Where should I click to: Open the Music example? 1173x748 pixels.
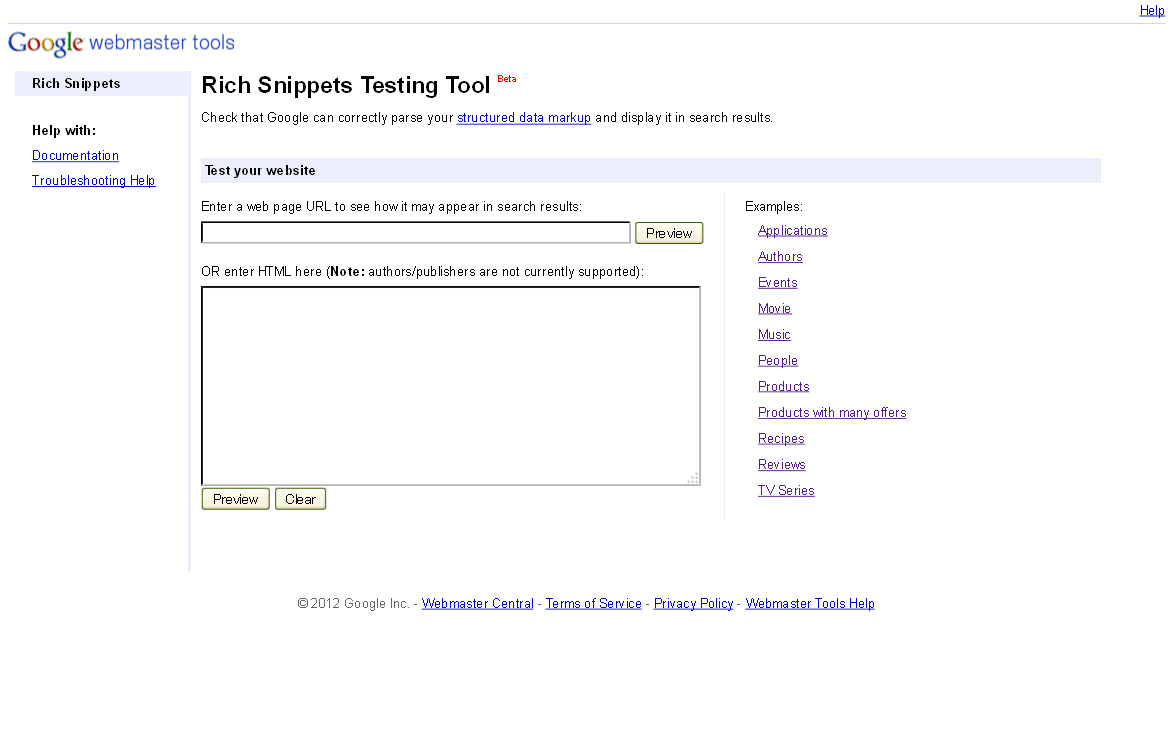774,334
